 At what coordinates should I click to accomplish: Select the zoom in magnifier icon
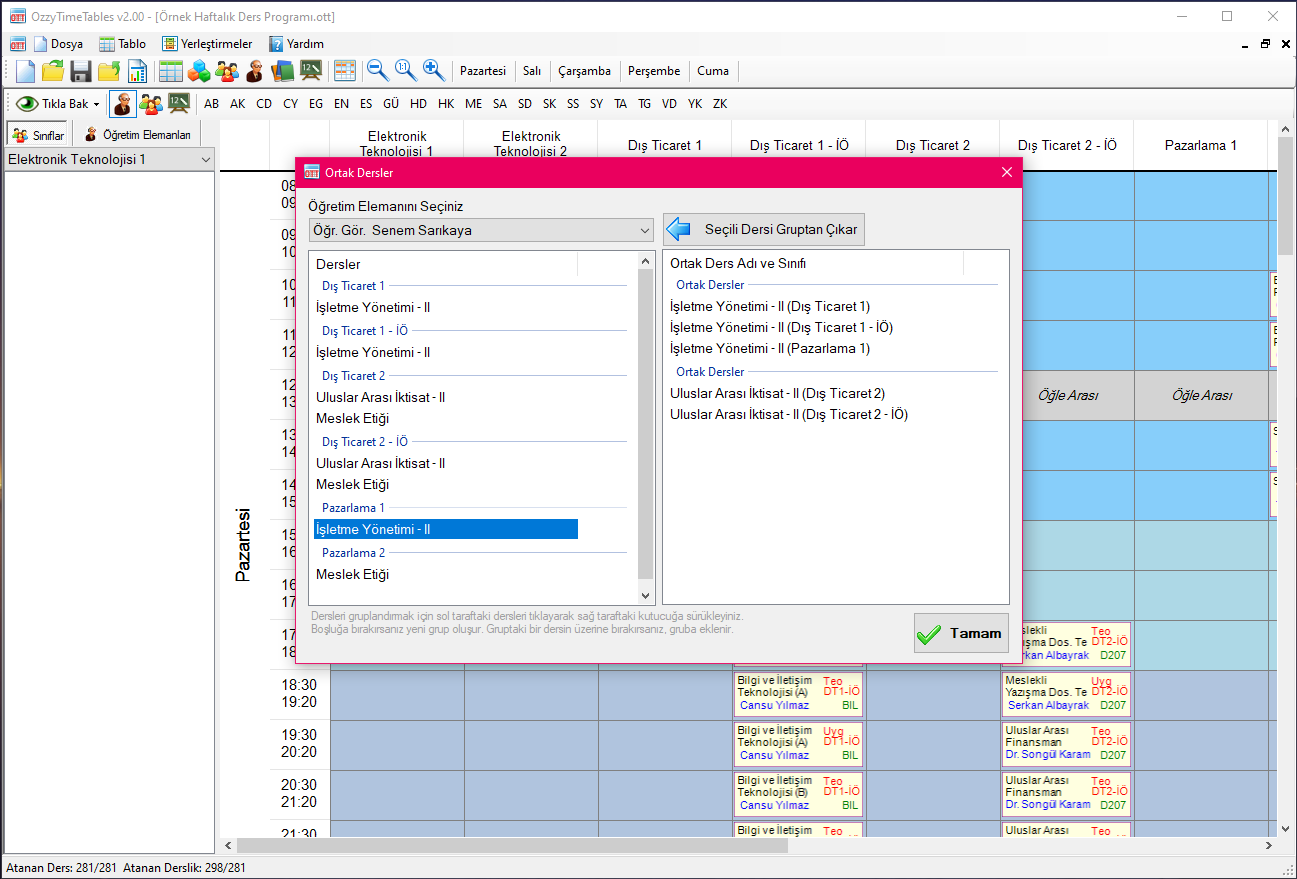pos(432,70)
